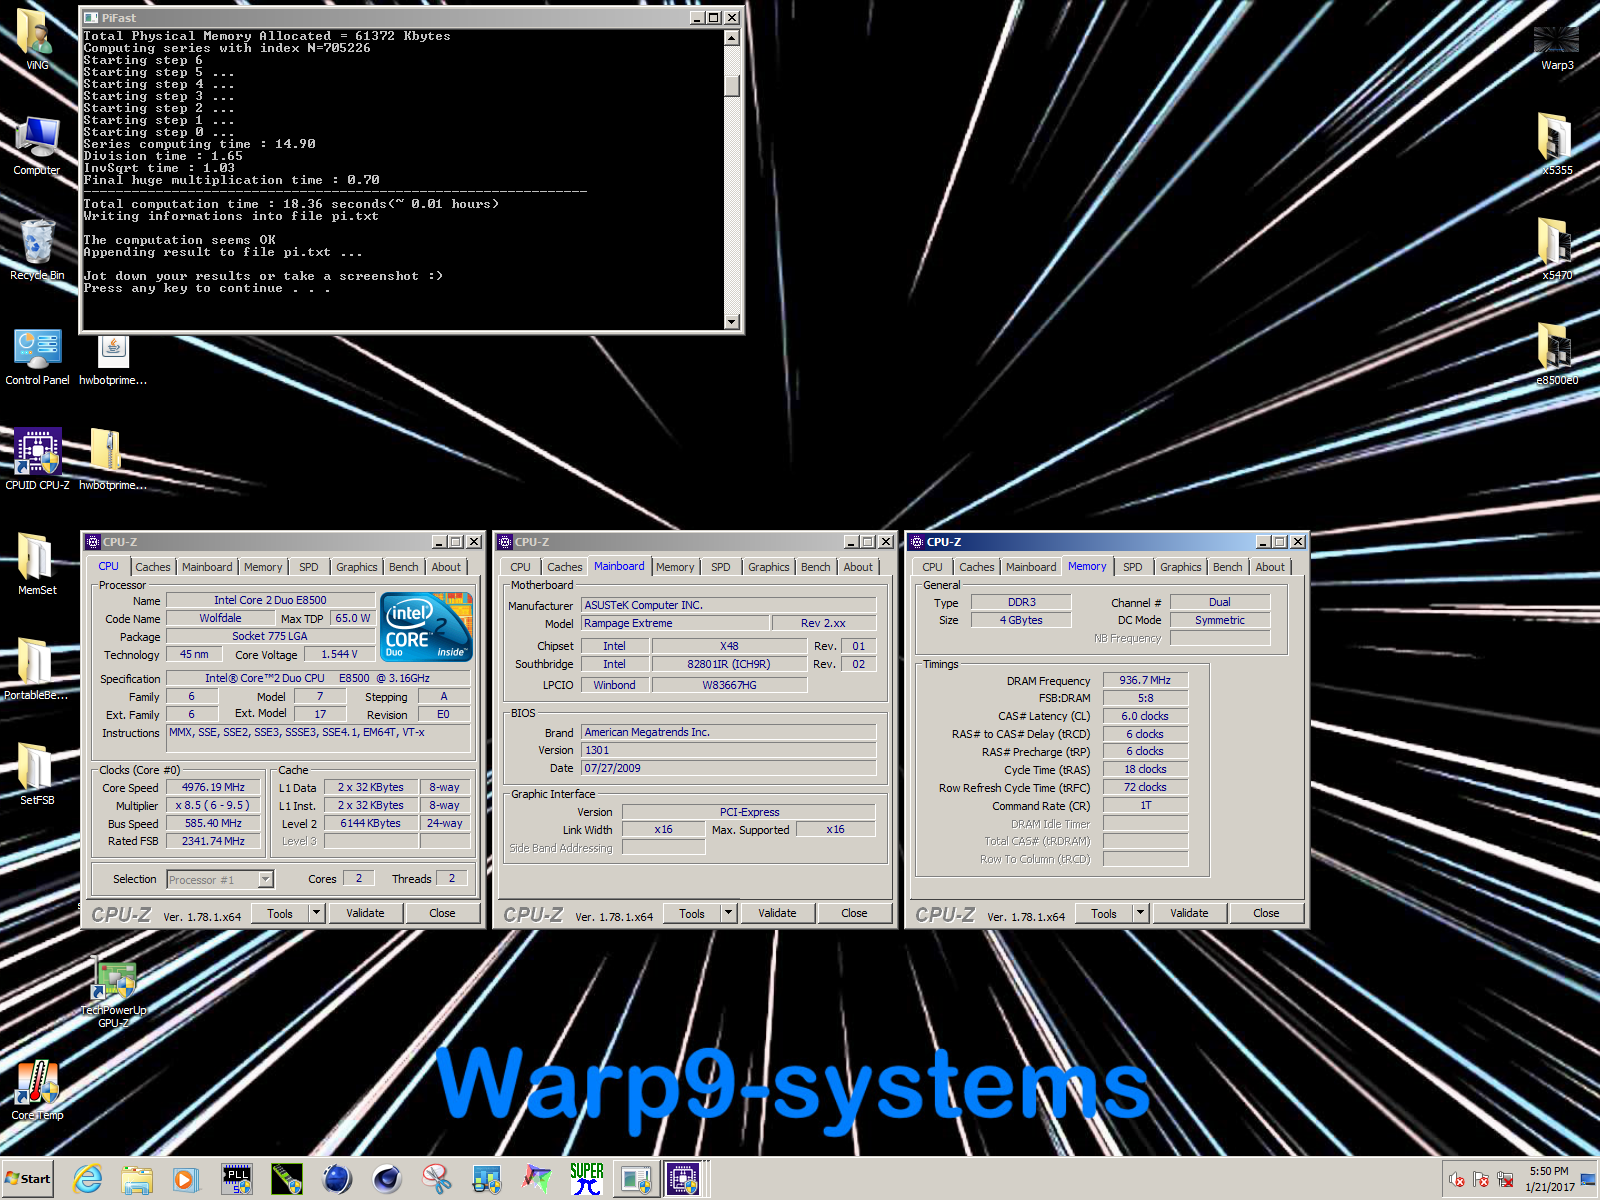
Task: Click Close in right CPU-Z window
Action: coord(1266,913)
